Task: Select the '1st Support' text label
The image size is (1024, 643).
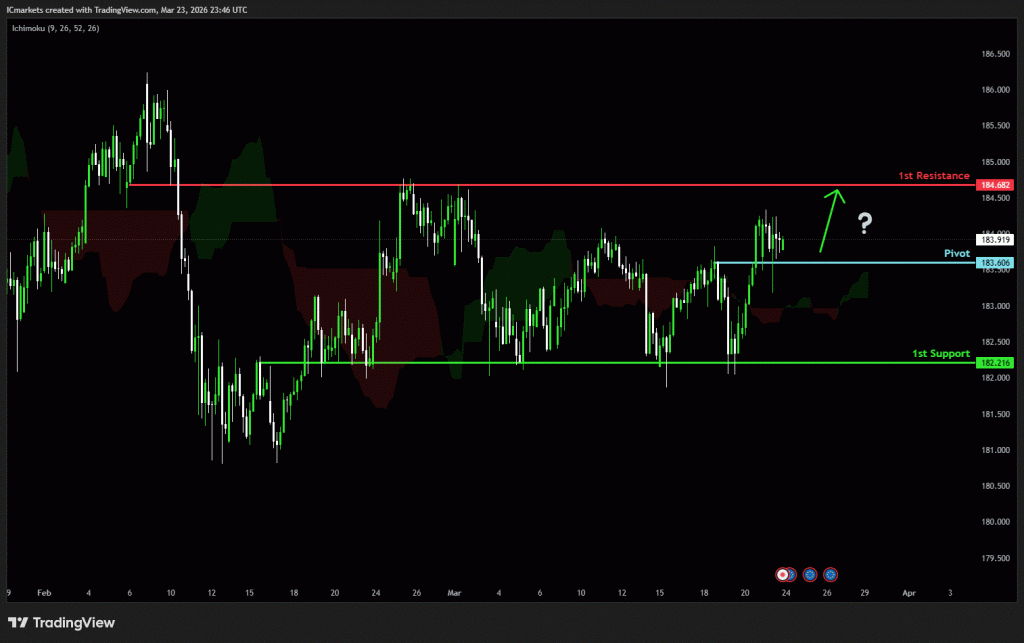Action: point(940,354)
